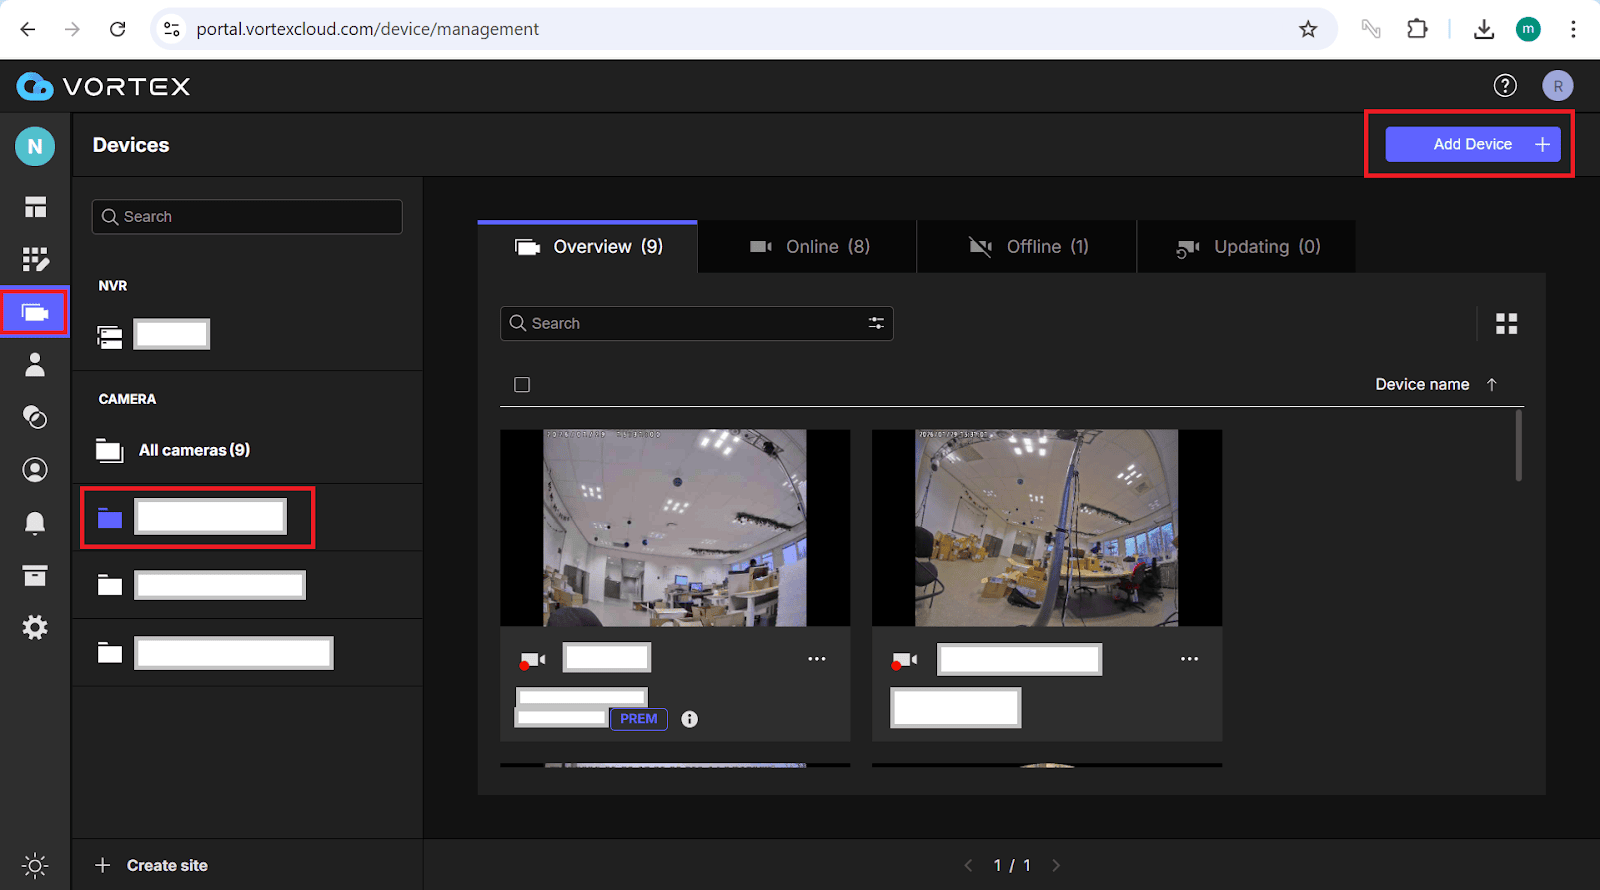Click the archive box icon in sidebar

click(35, 575)
